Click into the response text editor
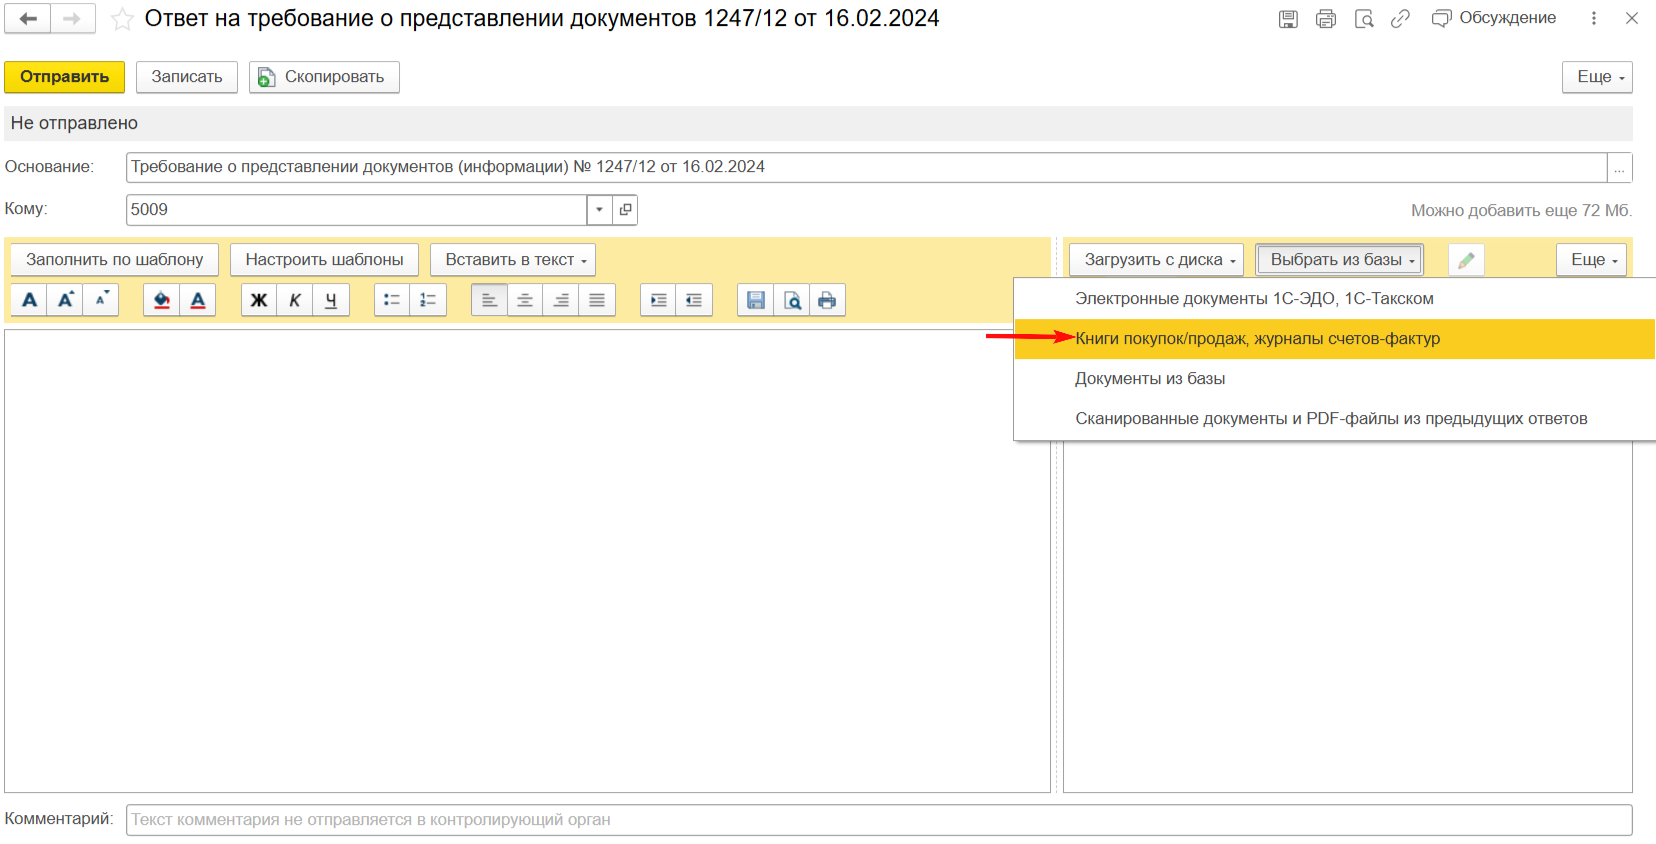The height and width of the screenshot is (844, 1656). [527, 561]
